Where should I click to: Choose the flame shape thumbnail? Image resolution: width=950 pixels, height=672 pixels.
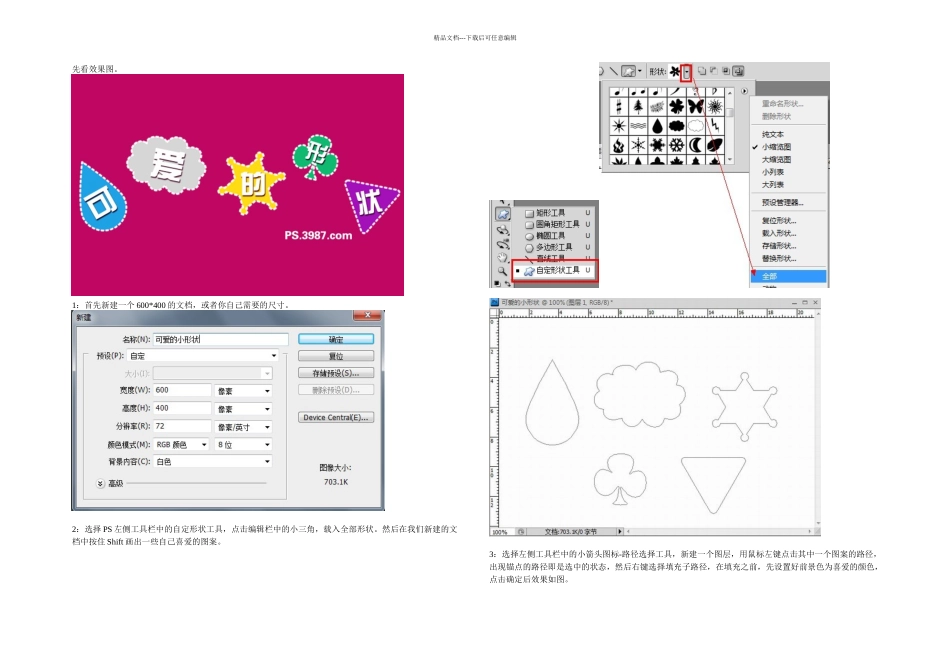(619, 145)
